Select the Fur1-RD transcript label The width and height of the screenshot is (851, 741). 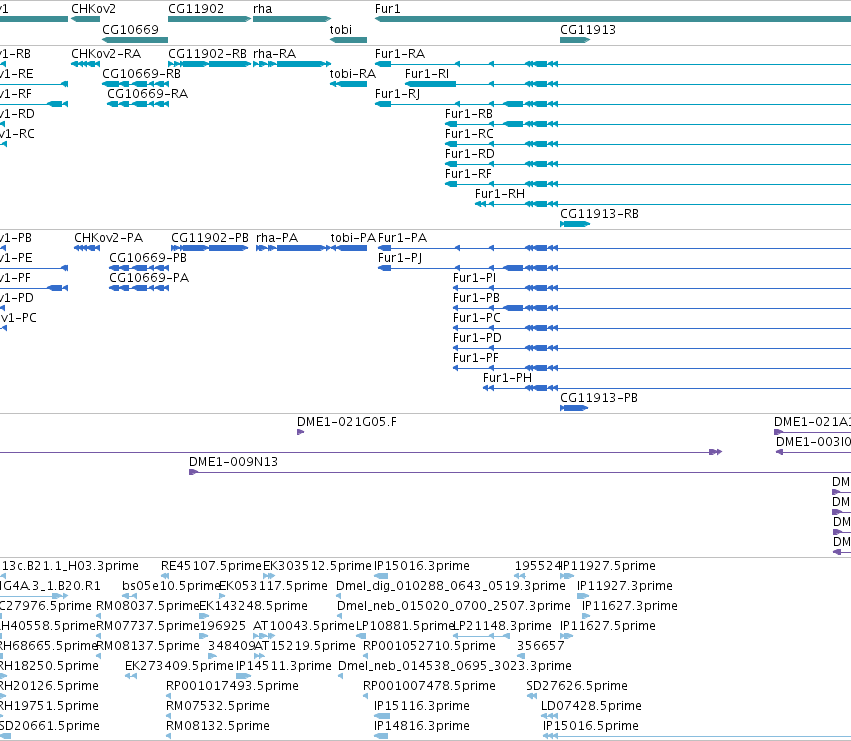pos(470,154)
